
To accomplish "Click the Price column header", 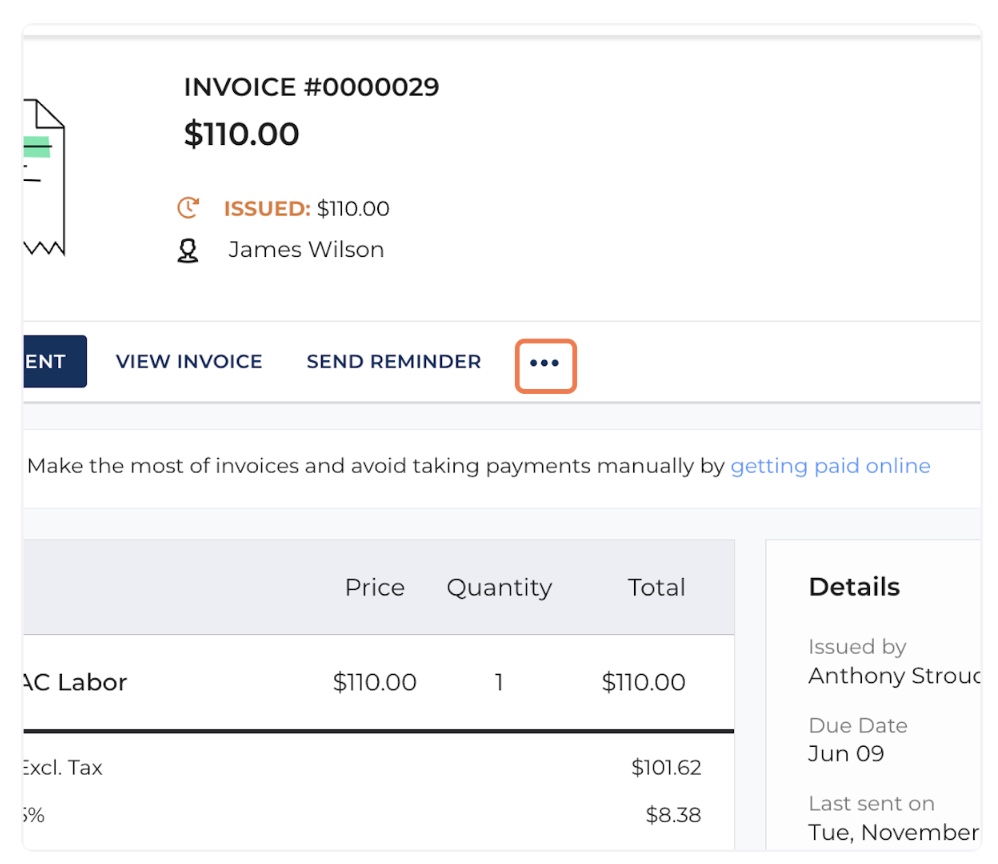I will coord(374,588).
